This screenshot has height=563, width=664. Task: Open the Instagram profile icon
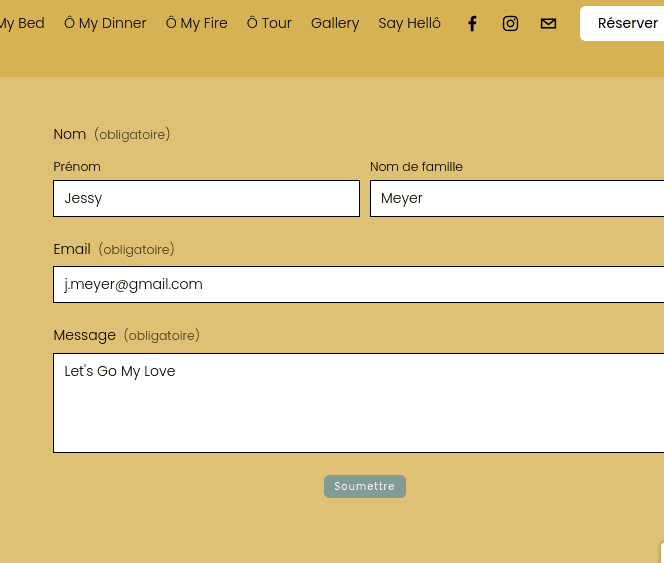tap(510, 23)
